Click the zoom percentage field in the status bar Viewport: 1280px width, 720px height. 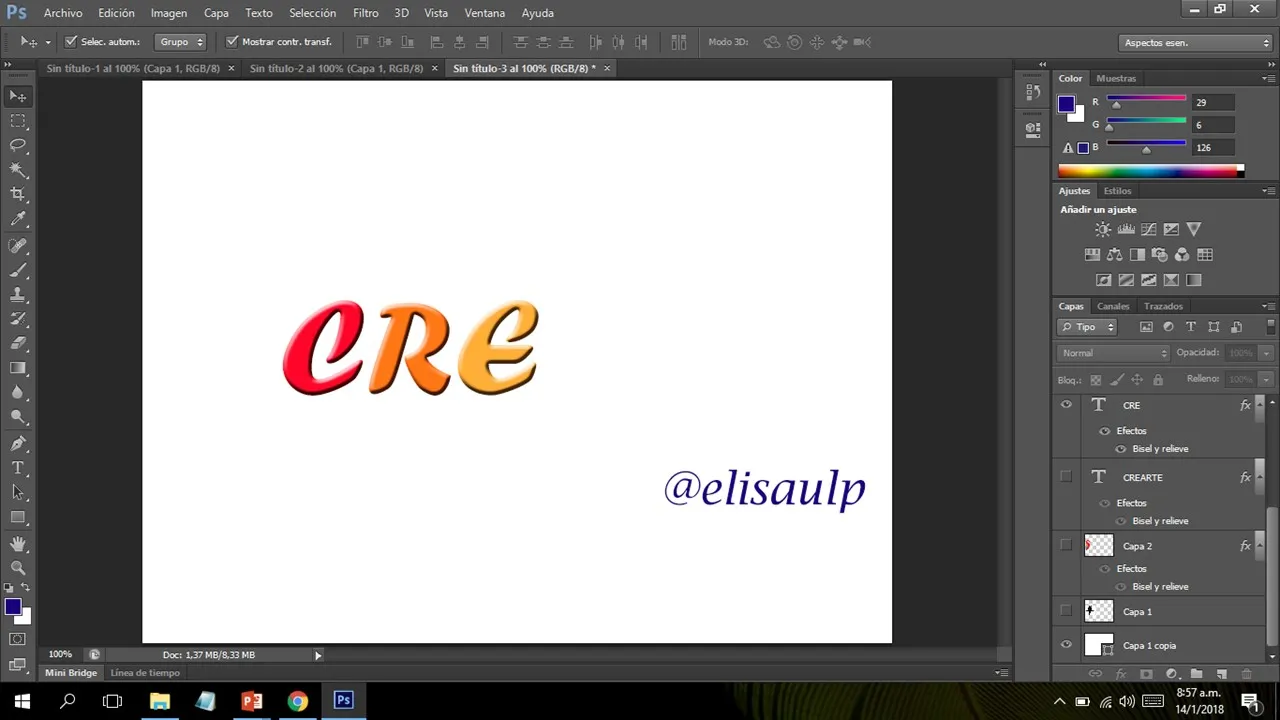pyautogui.click(x=60, y=654)
